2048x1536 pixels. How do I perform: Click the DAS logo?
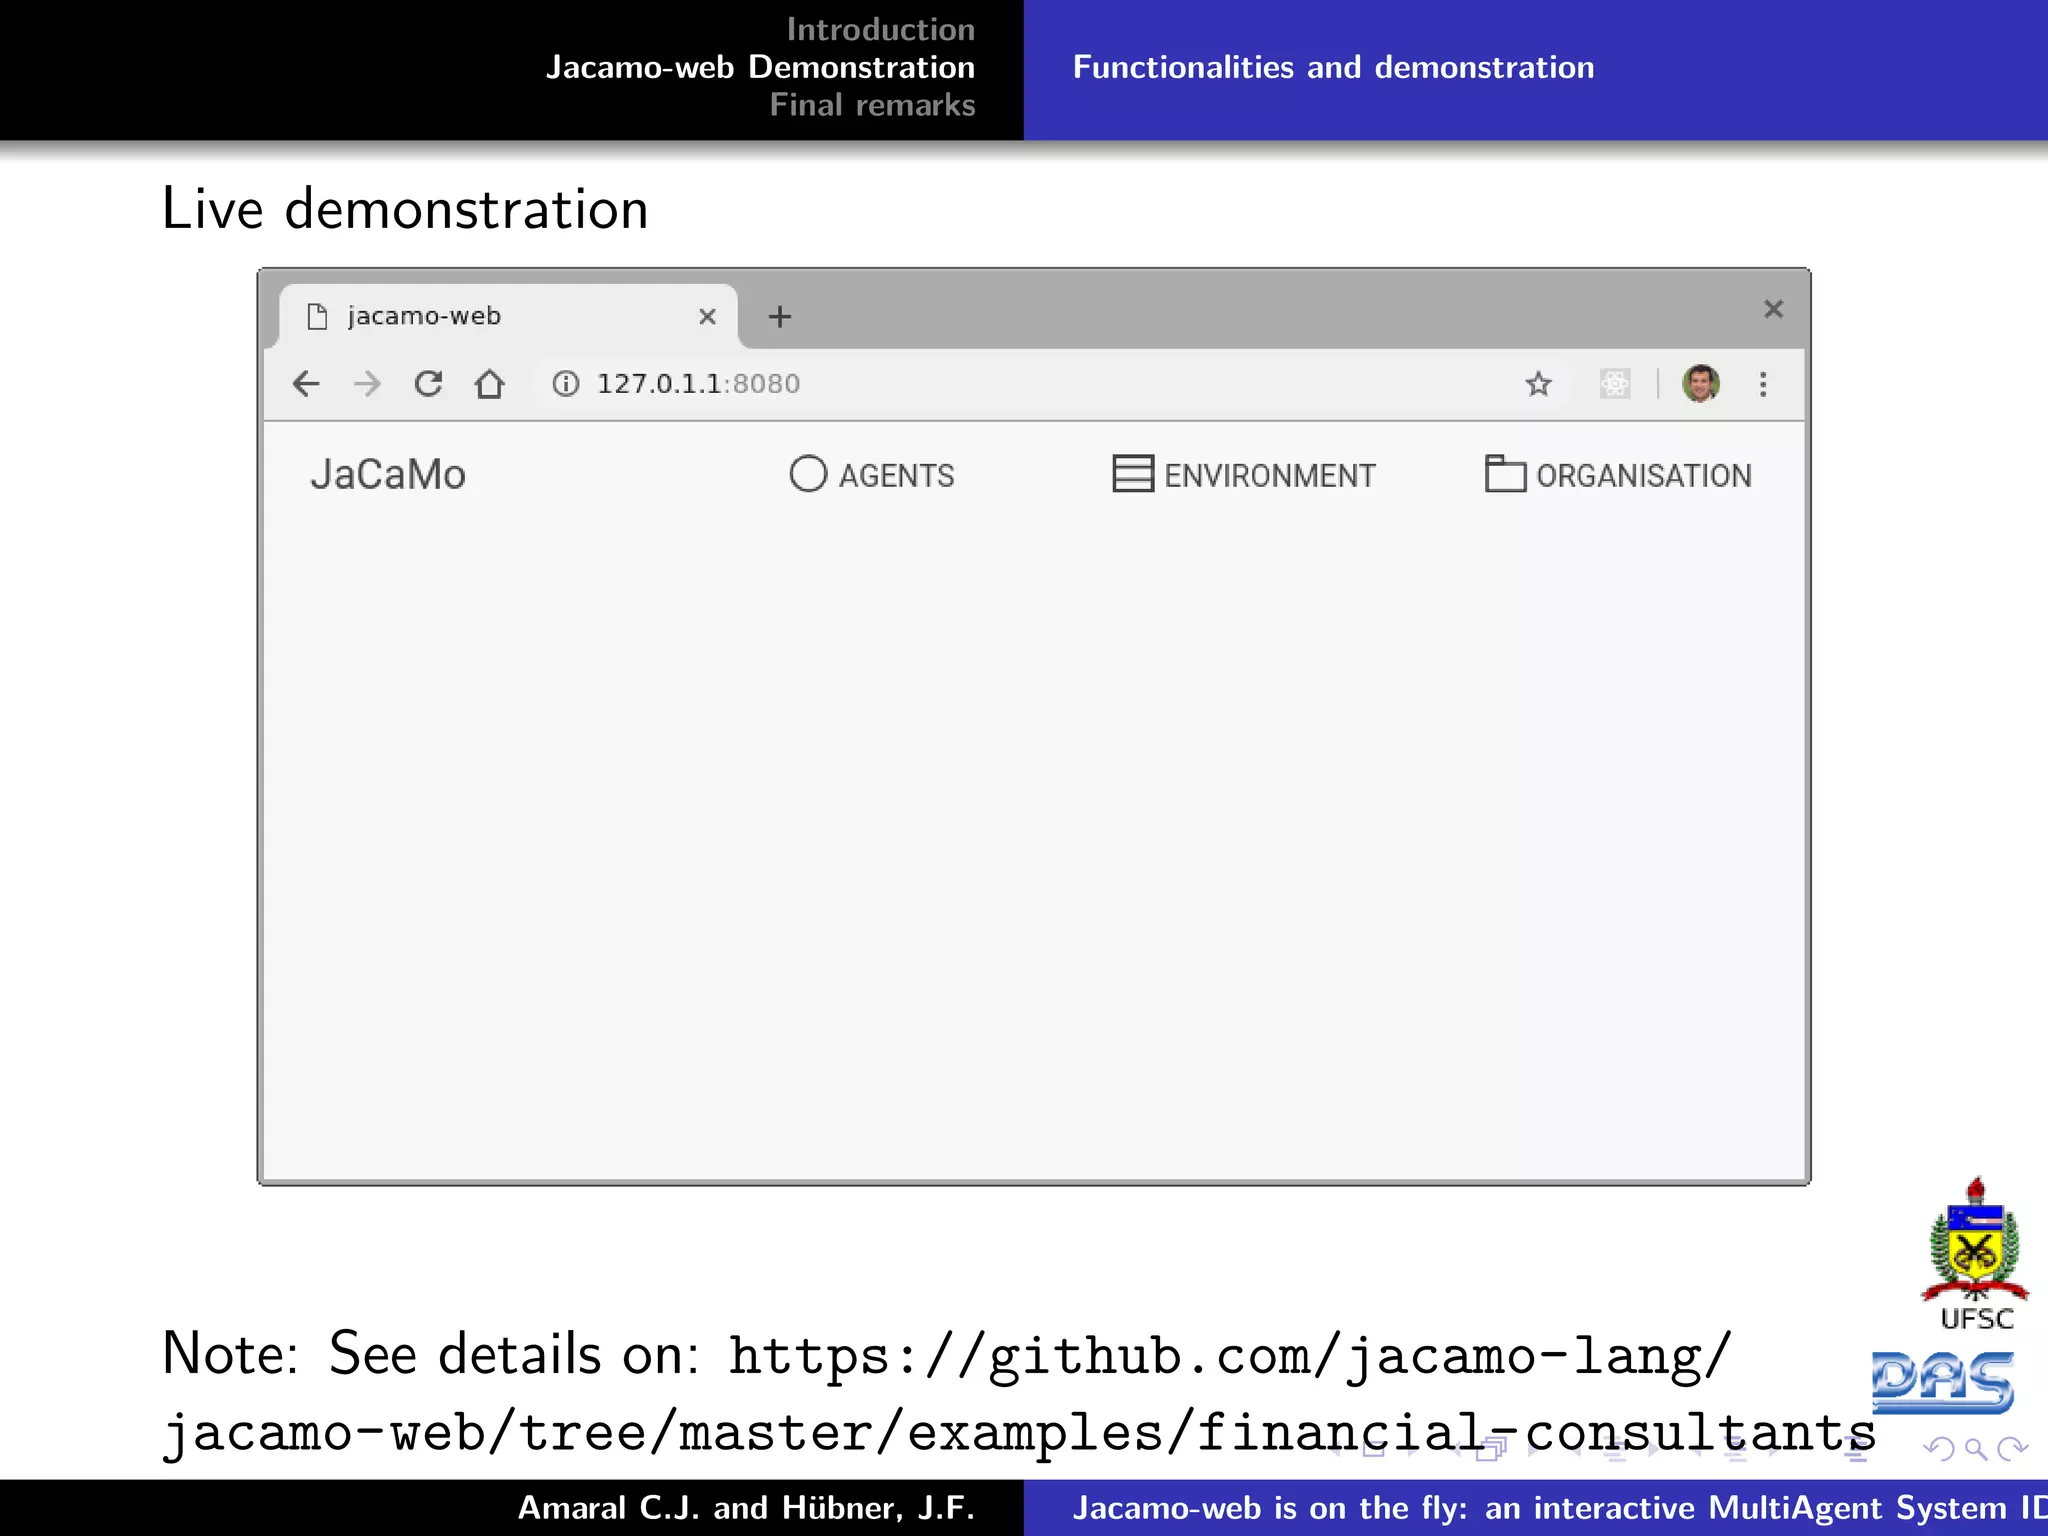(x=1942, y=1383)
